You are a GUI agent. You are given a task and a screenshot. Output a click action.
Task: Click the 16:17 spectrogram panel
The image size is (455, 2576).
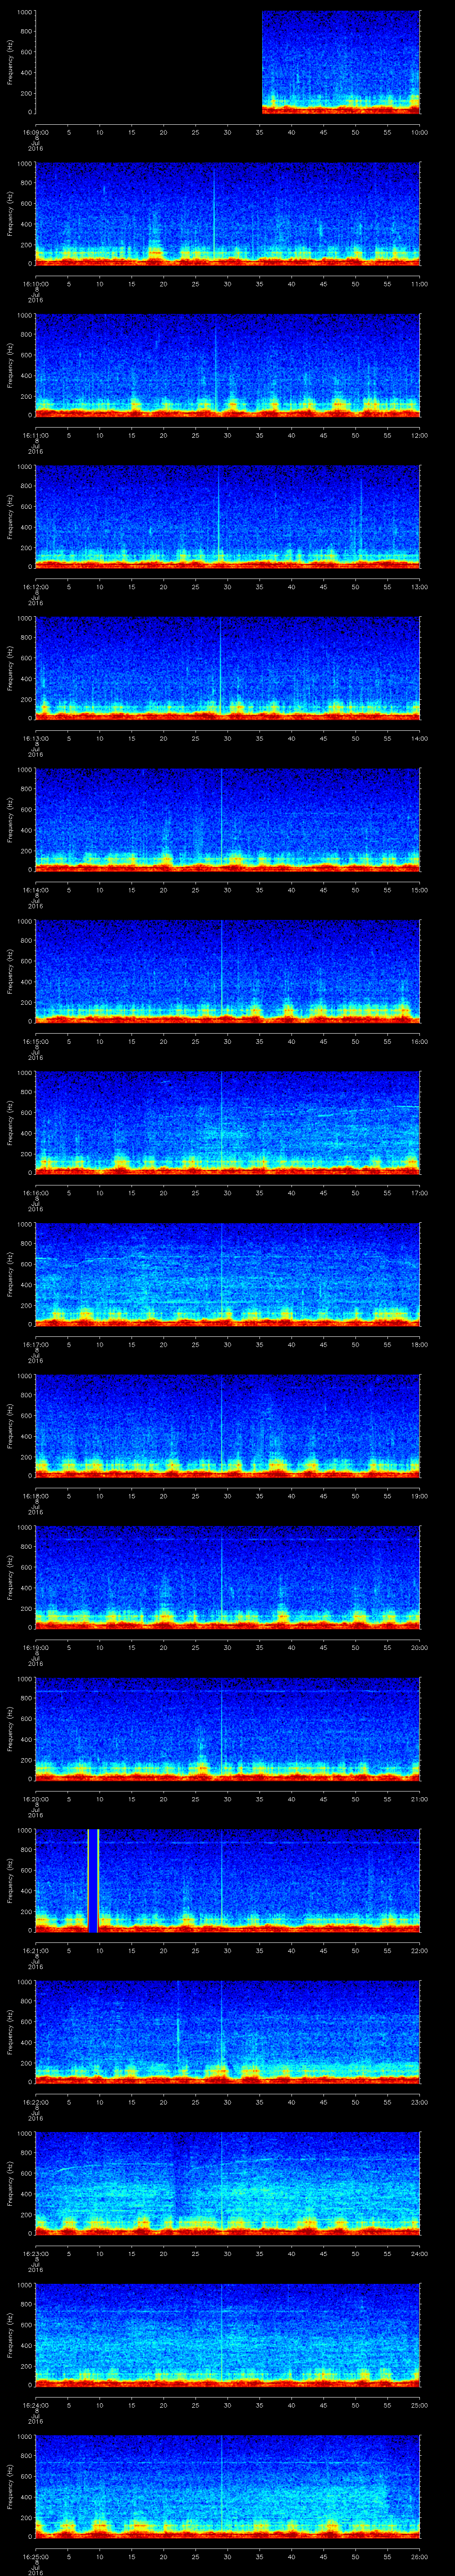coord(228,1274)
